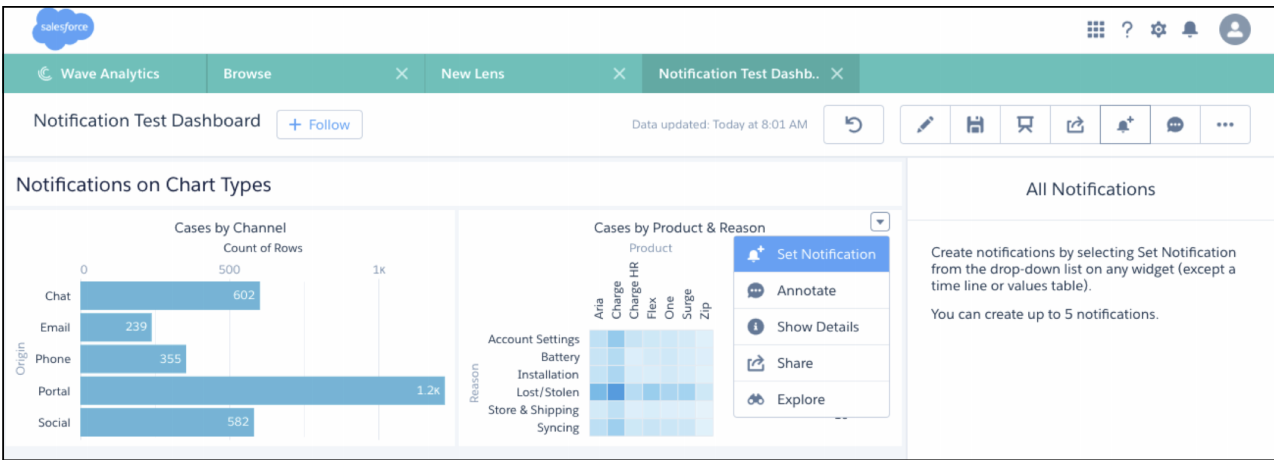Click the Charge HR product column label

click(634, 291)
